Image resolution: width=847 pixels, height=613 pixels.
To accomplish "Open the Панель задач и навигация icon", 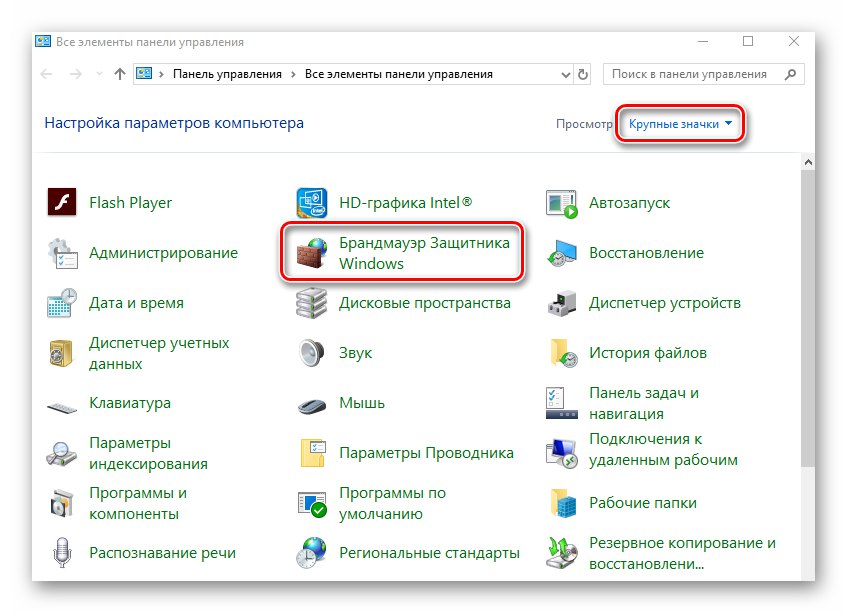I will [561, 403].
